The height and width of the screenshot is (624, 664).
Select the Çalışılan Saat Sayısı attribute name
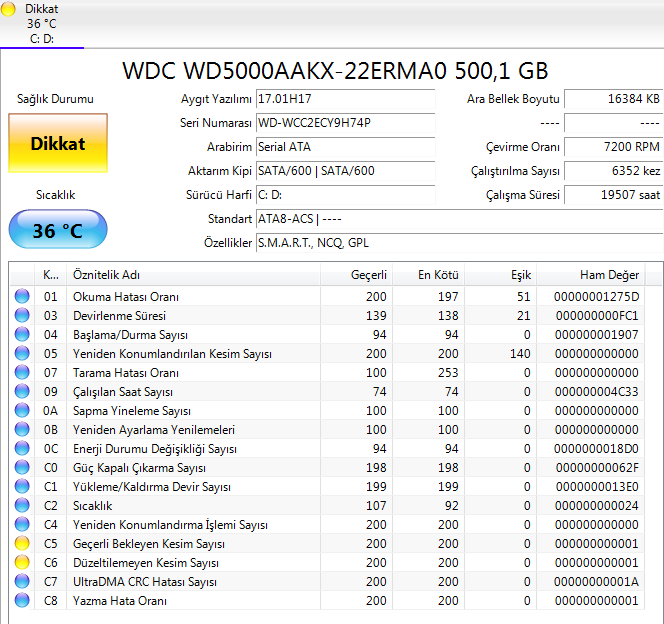coord(123,392)
